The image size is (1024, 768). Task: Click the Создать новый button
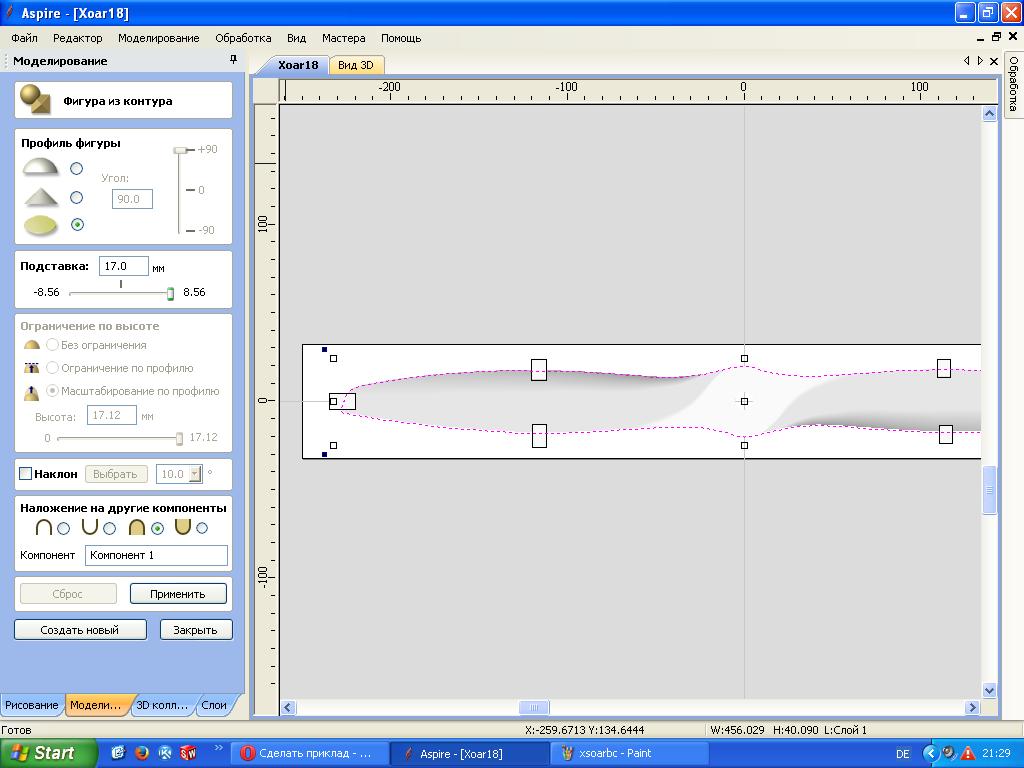[80, 630]
